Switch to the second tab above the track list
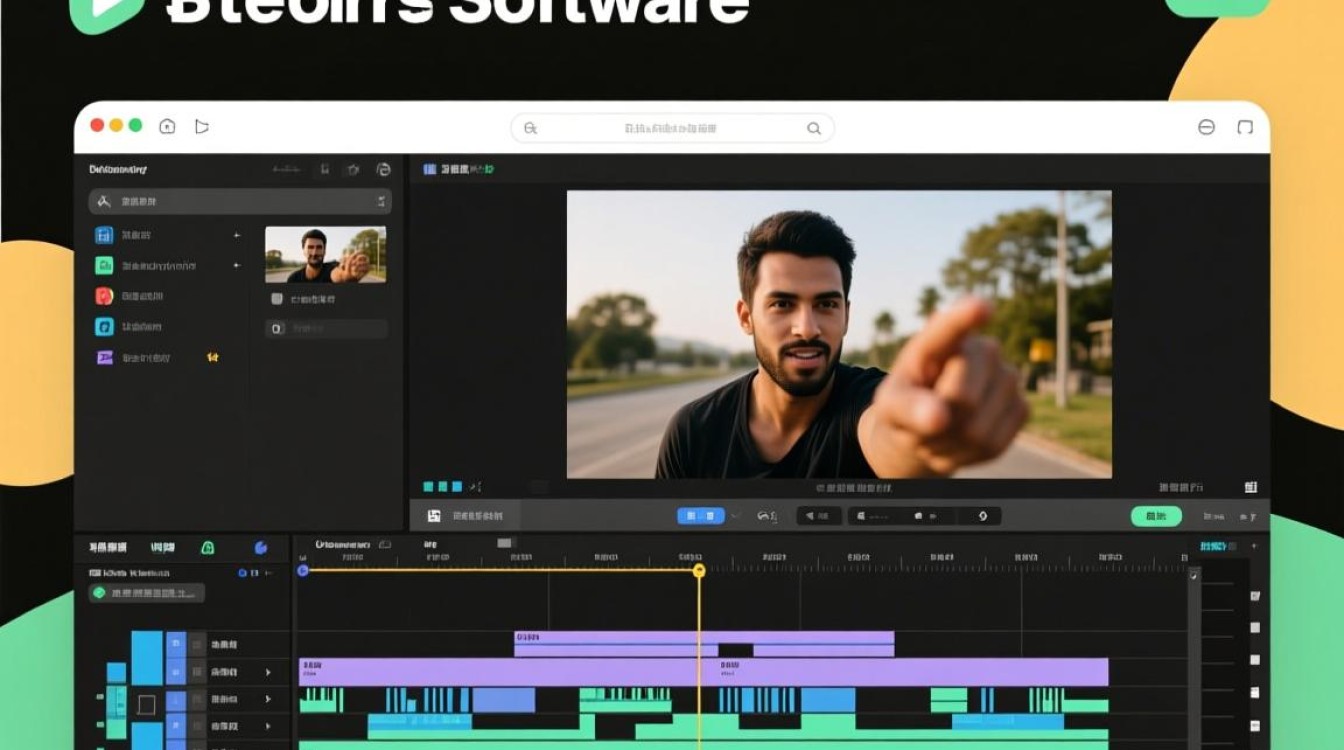1344x750 pixels. [162, 547]
